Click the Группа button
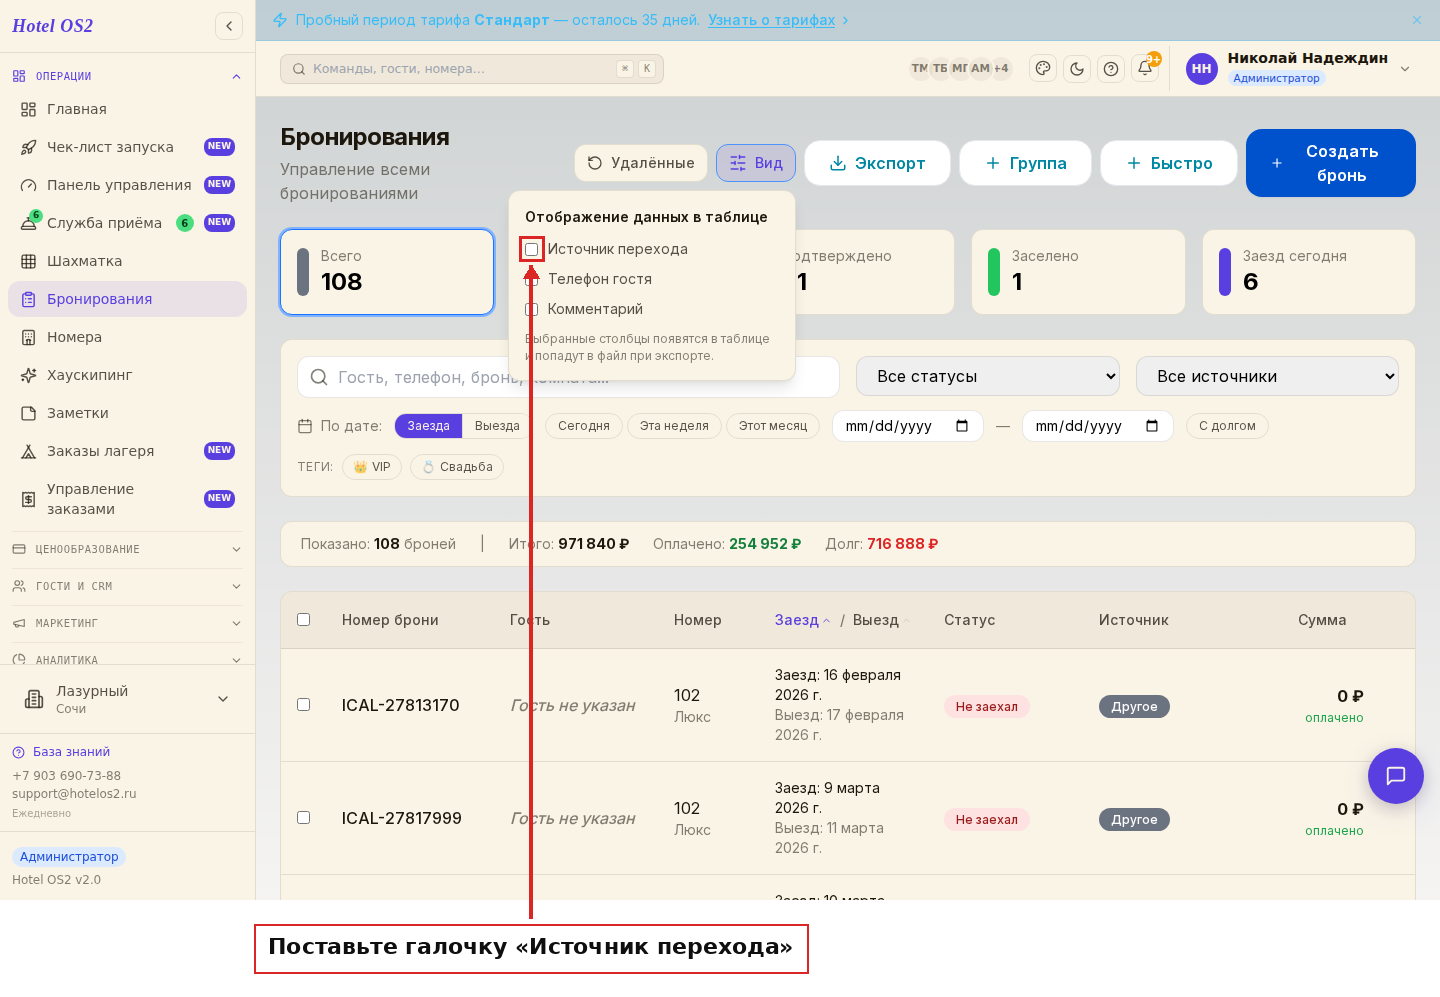The height and width of the screenshot is (997, 1440). 1025,163
